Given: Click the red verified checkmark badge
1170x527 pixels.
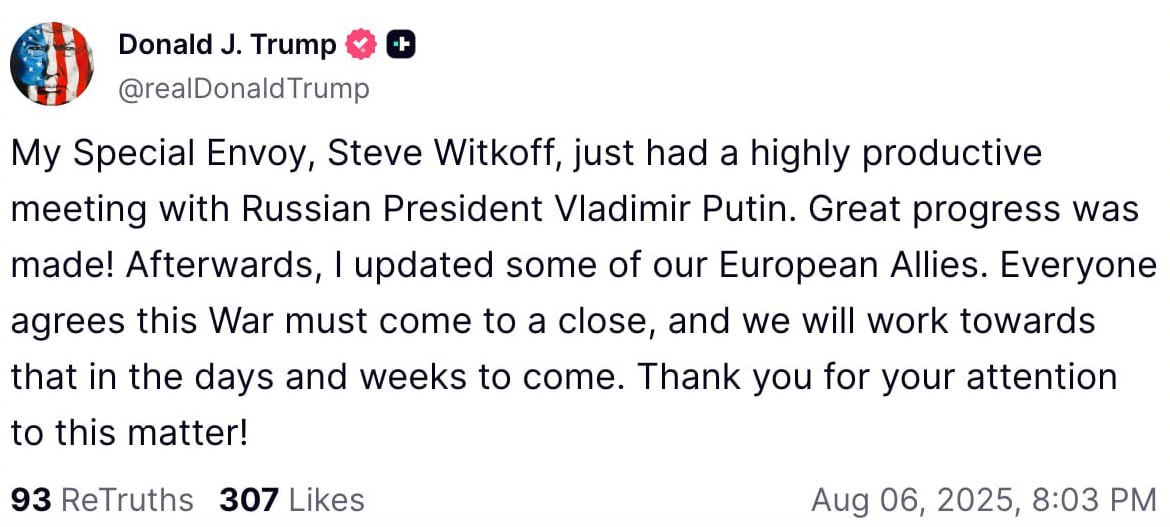Looking at the screenshot, I should pos(362,45).
